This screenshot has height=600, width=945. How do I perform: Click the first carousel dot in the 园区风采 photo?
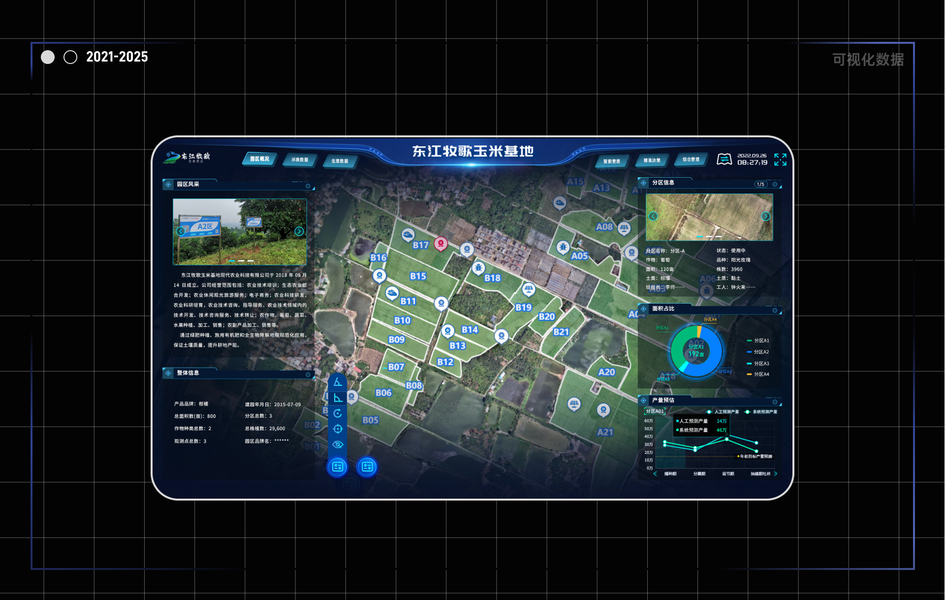point(232,261)
